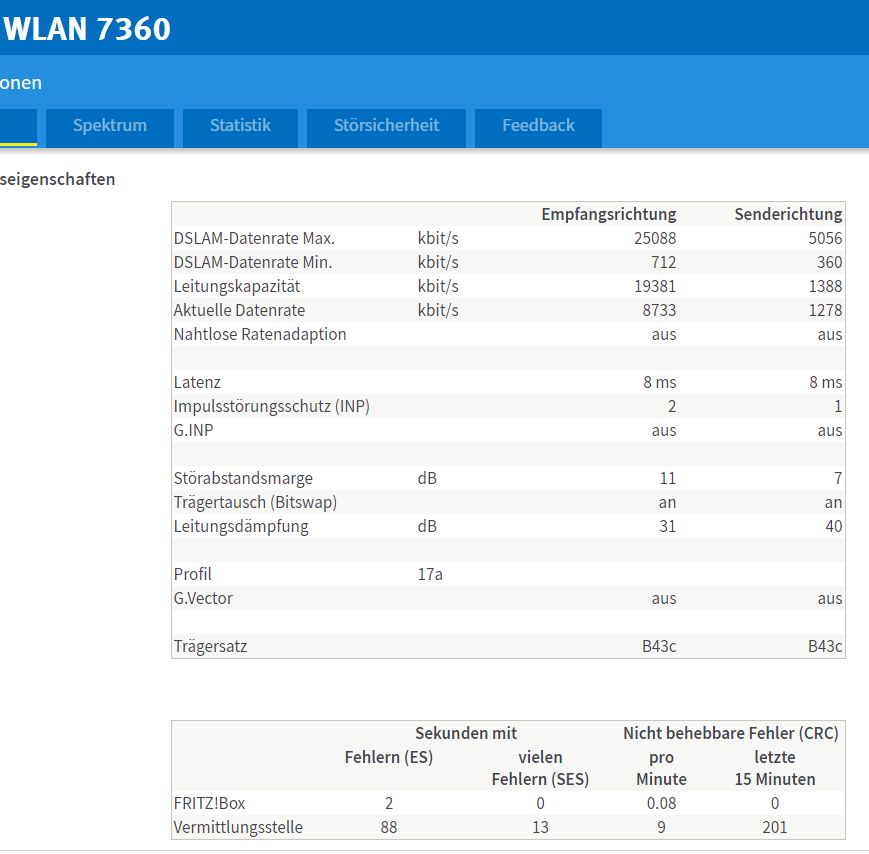Select the Störsicherheit tab
The height and width of the screenshot is (854, 869).
point(386,126)
